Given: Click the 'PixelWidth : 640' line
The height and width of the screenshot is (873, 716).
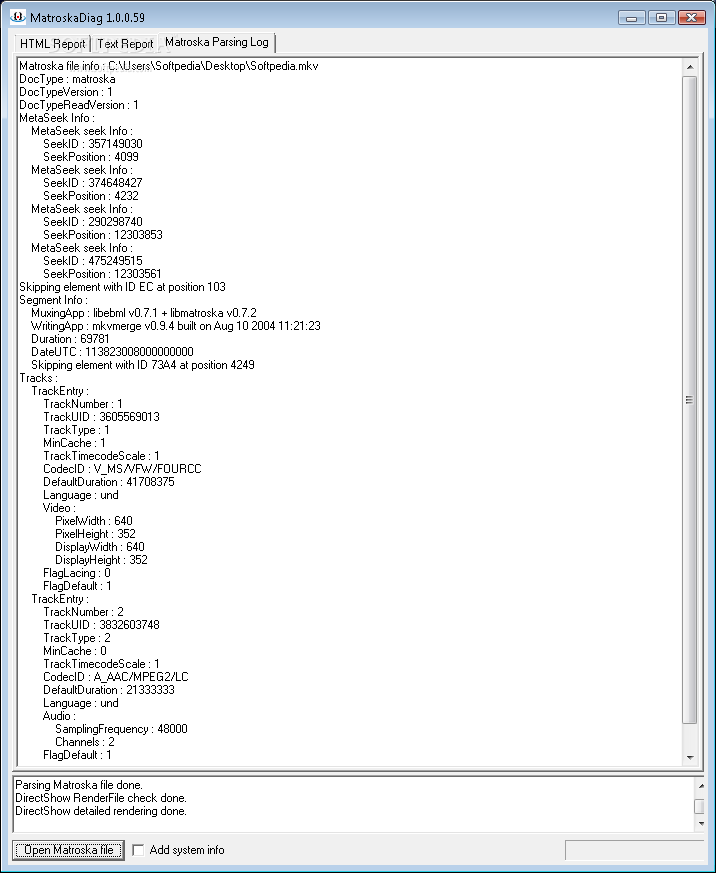Looking at the screenshot, I should (x=94, y=521).
